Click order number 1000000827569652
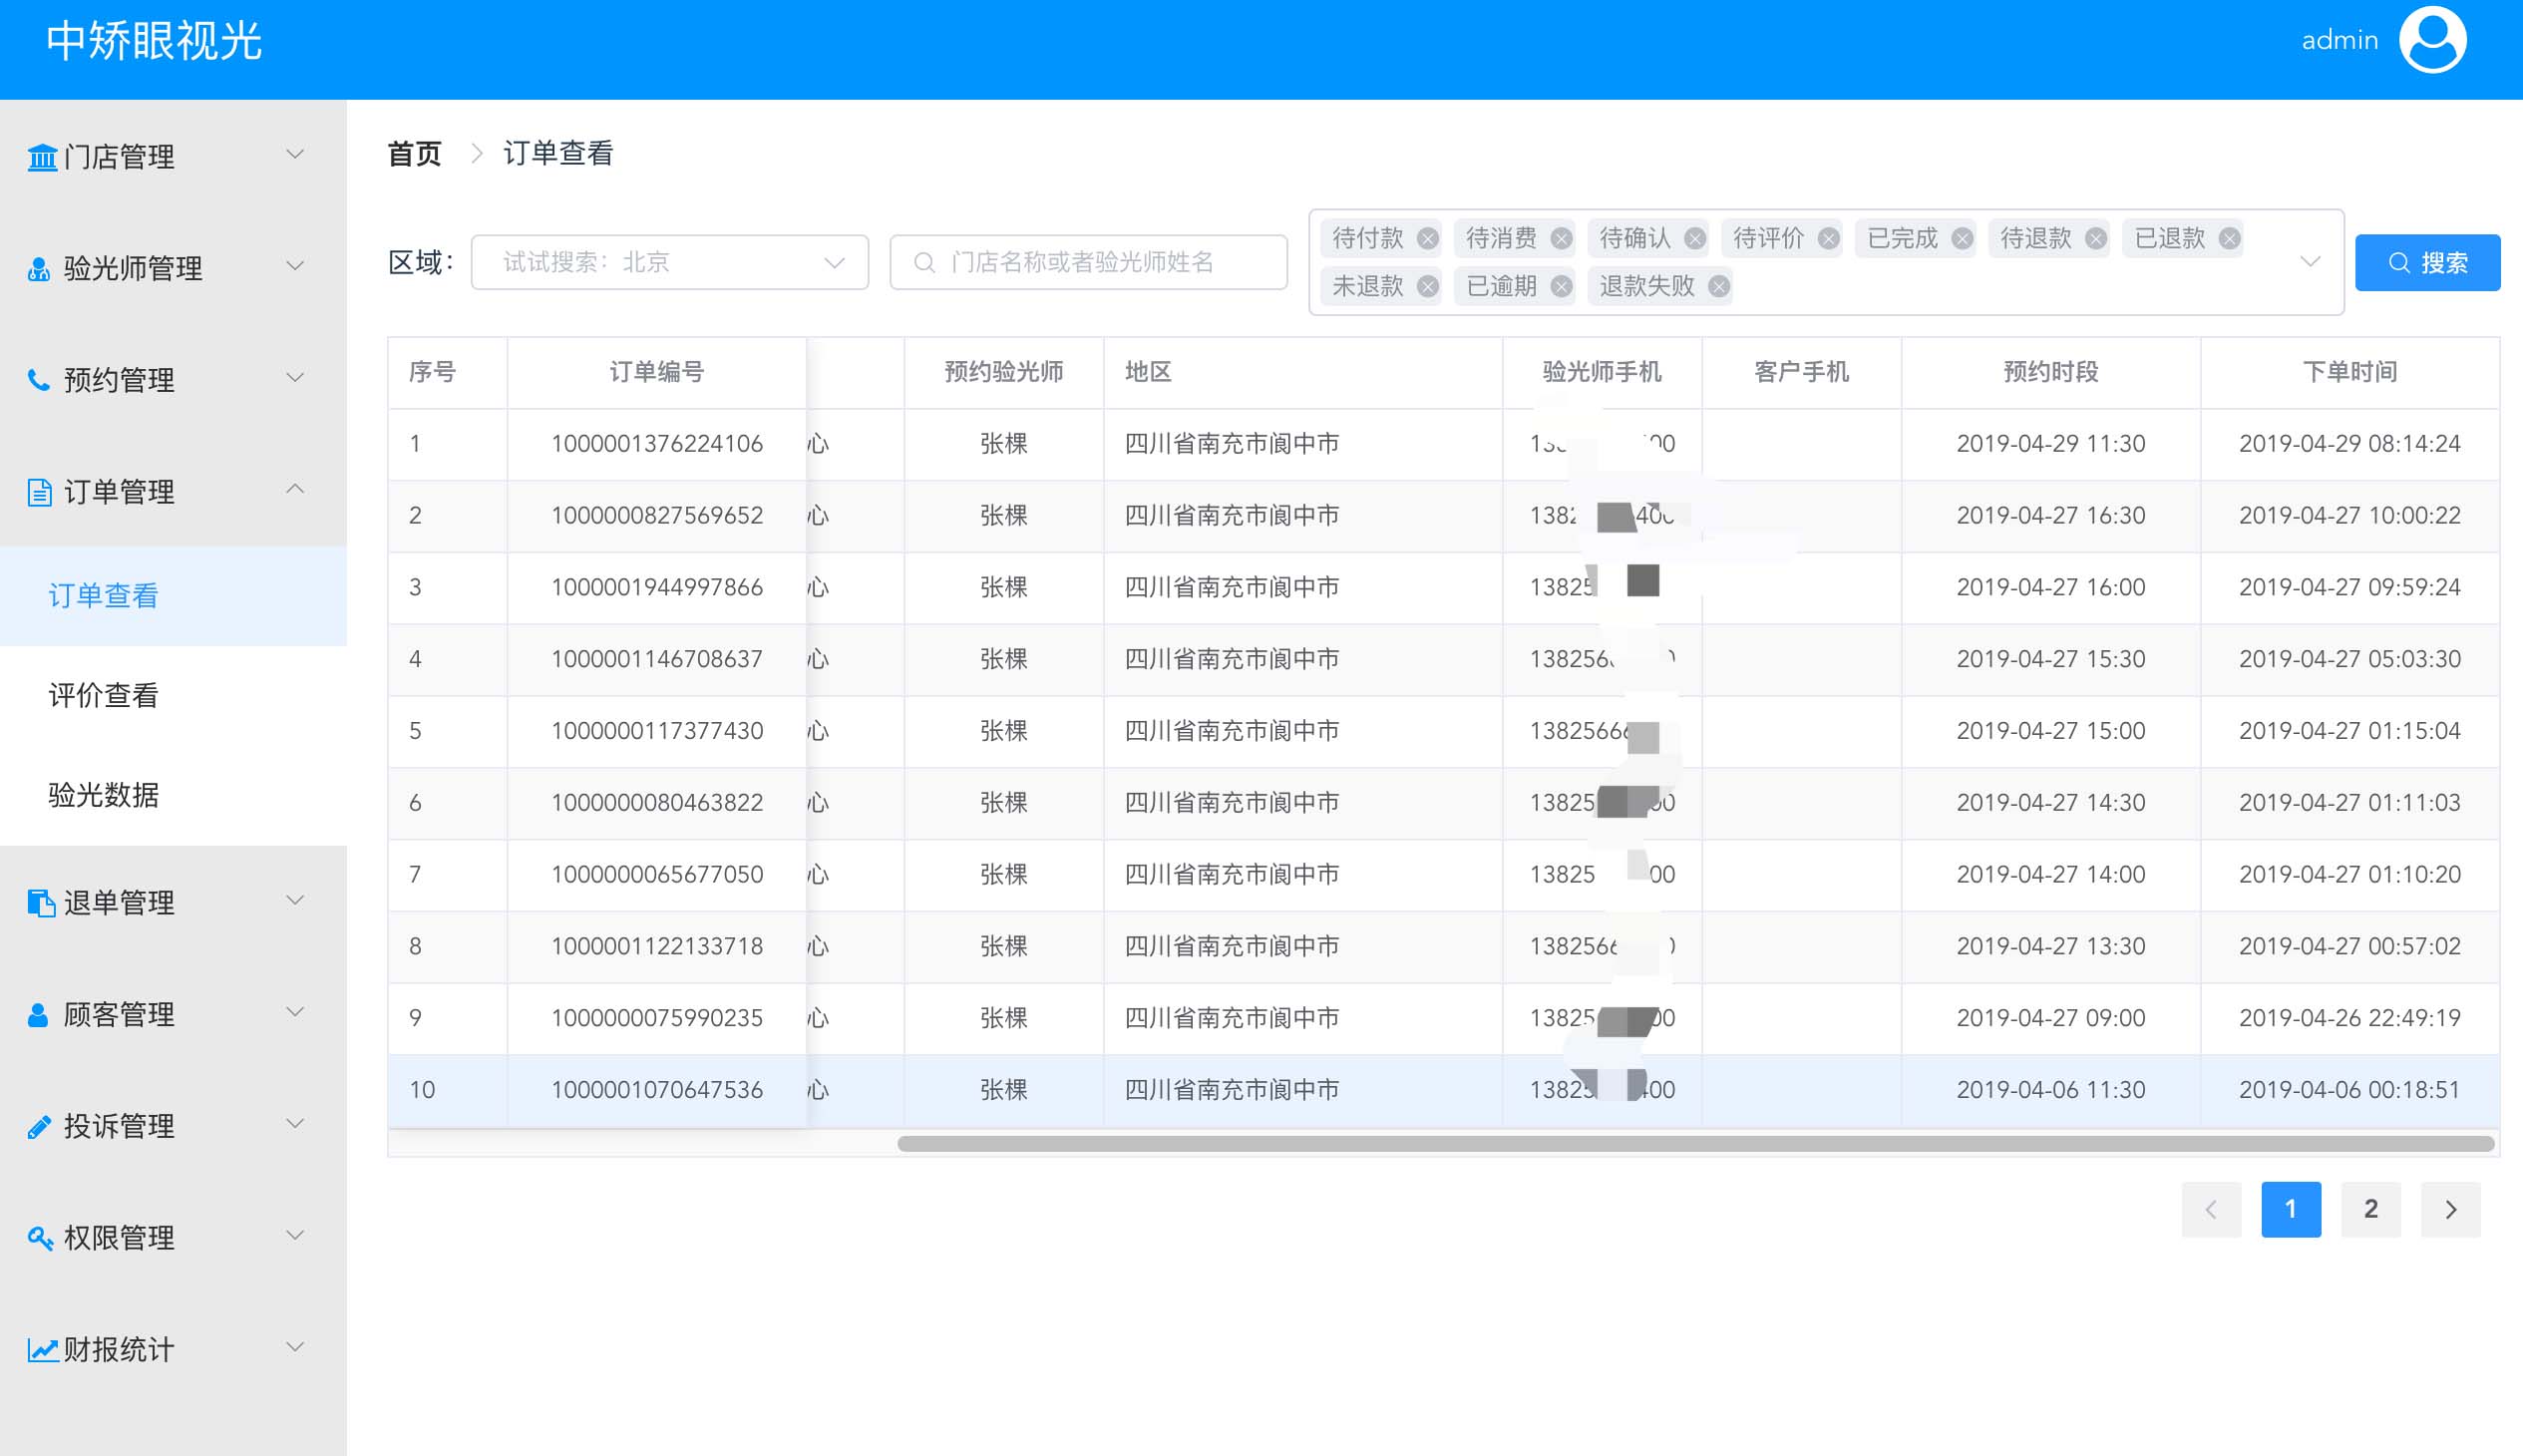The image size is (2523, 1456). coord(657,516)
